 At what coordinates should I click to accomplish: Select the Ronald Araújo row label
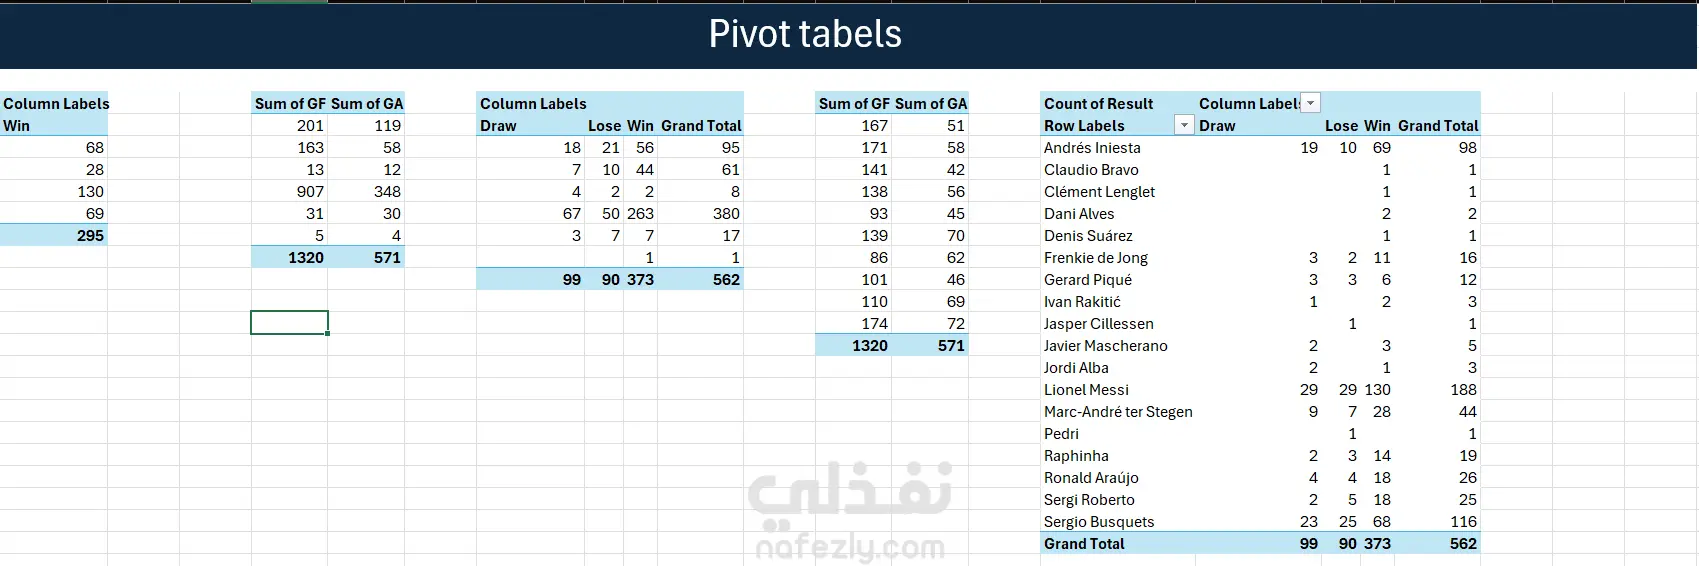click(1091, 478)
